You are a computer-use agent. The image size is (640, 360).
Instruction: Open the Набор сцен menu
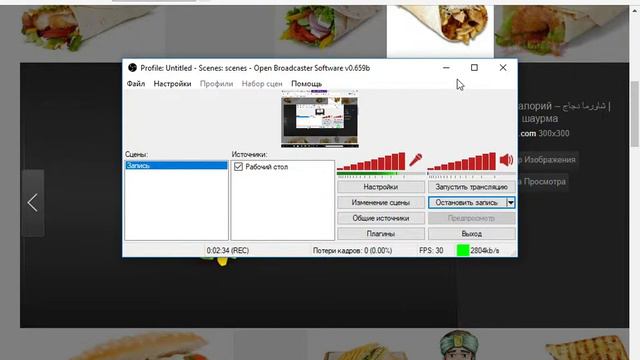click(262, 84)
